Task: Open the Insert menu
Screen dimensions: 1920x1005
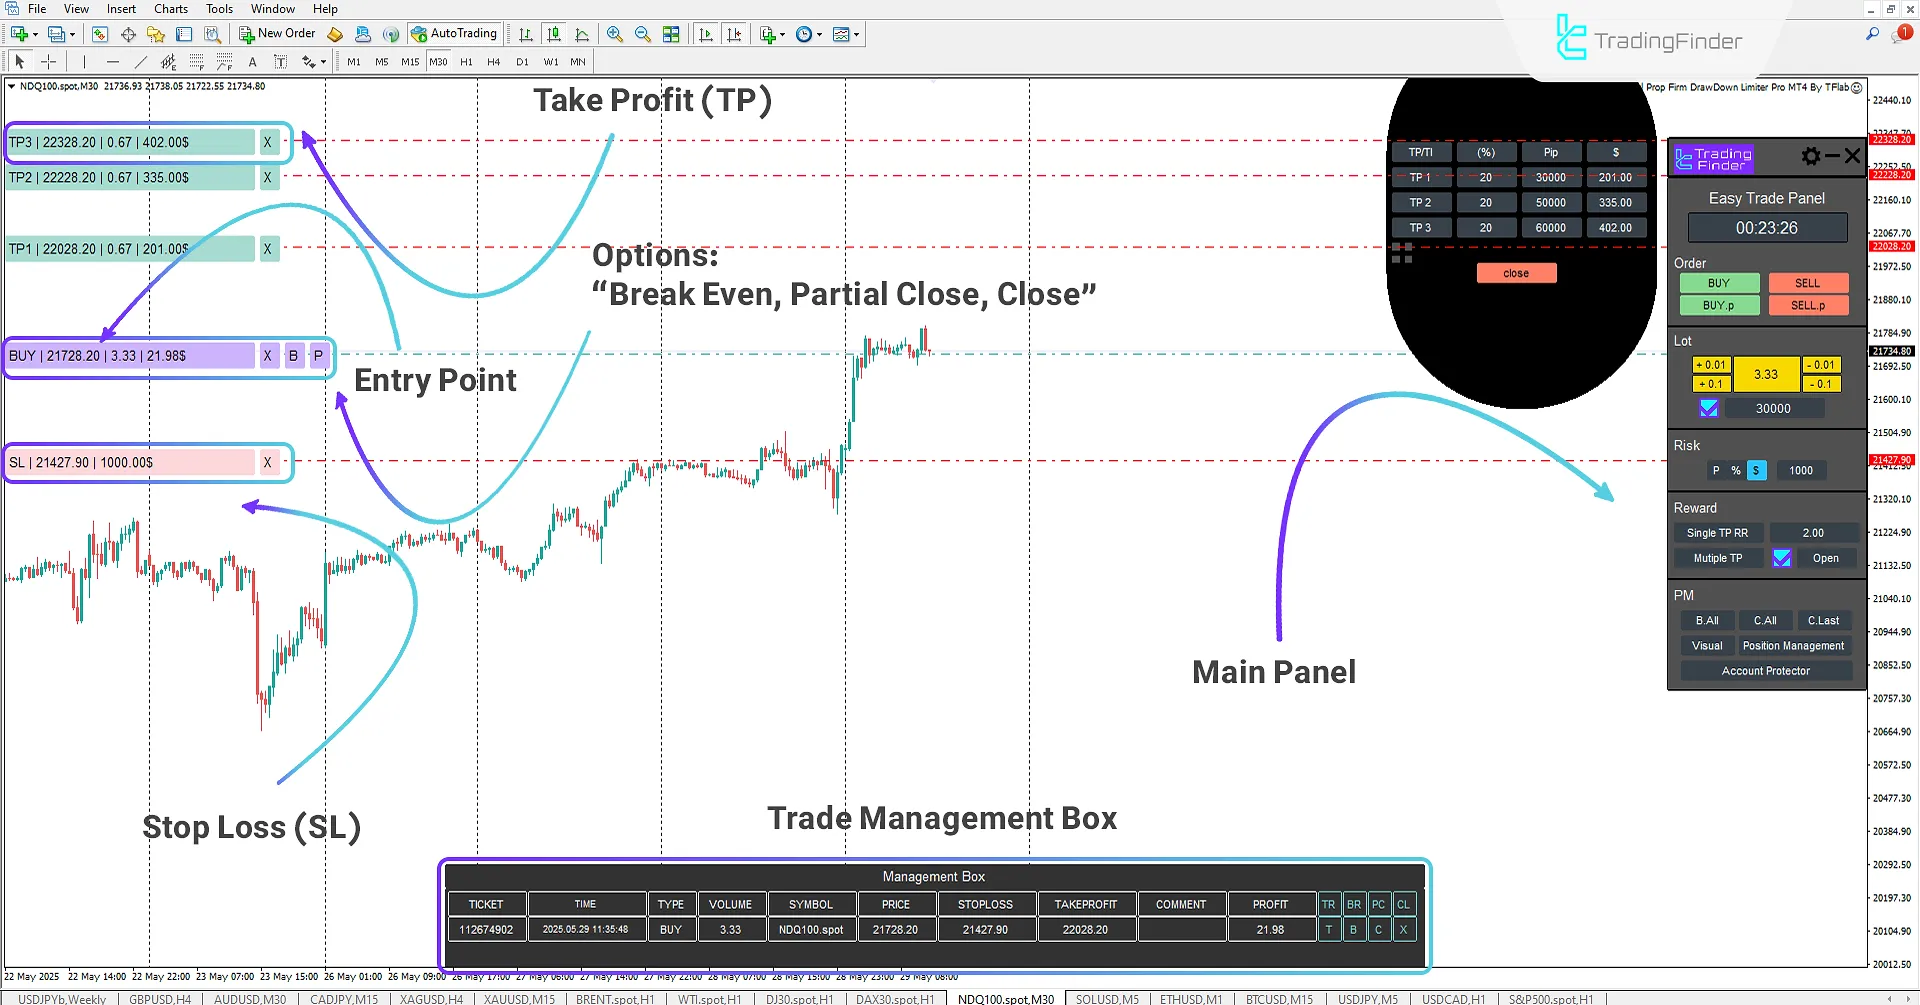Action: [x=121, y=9]
